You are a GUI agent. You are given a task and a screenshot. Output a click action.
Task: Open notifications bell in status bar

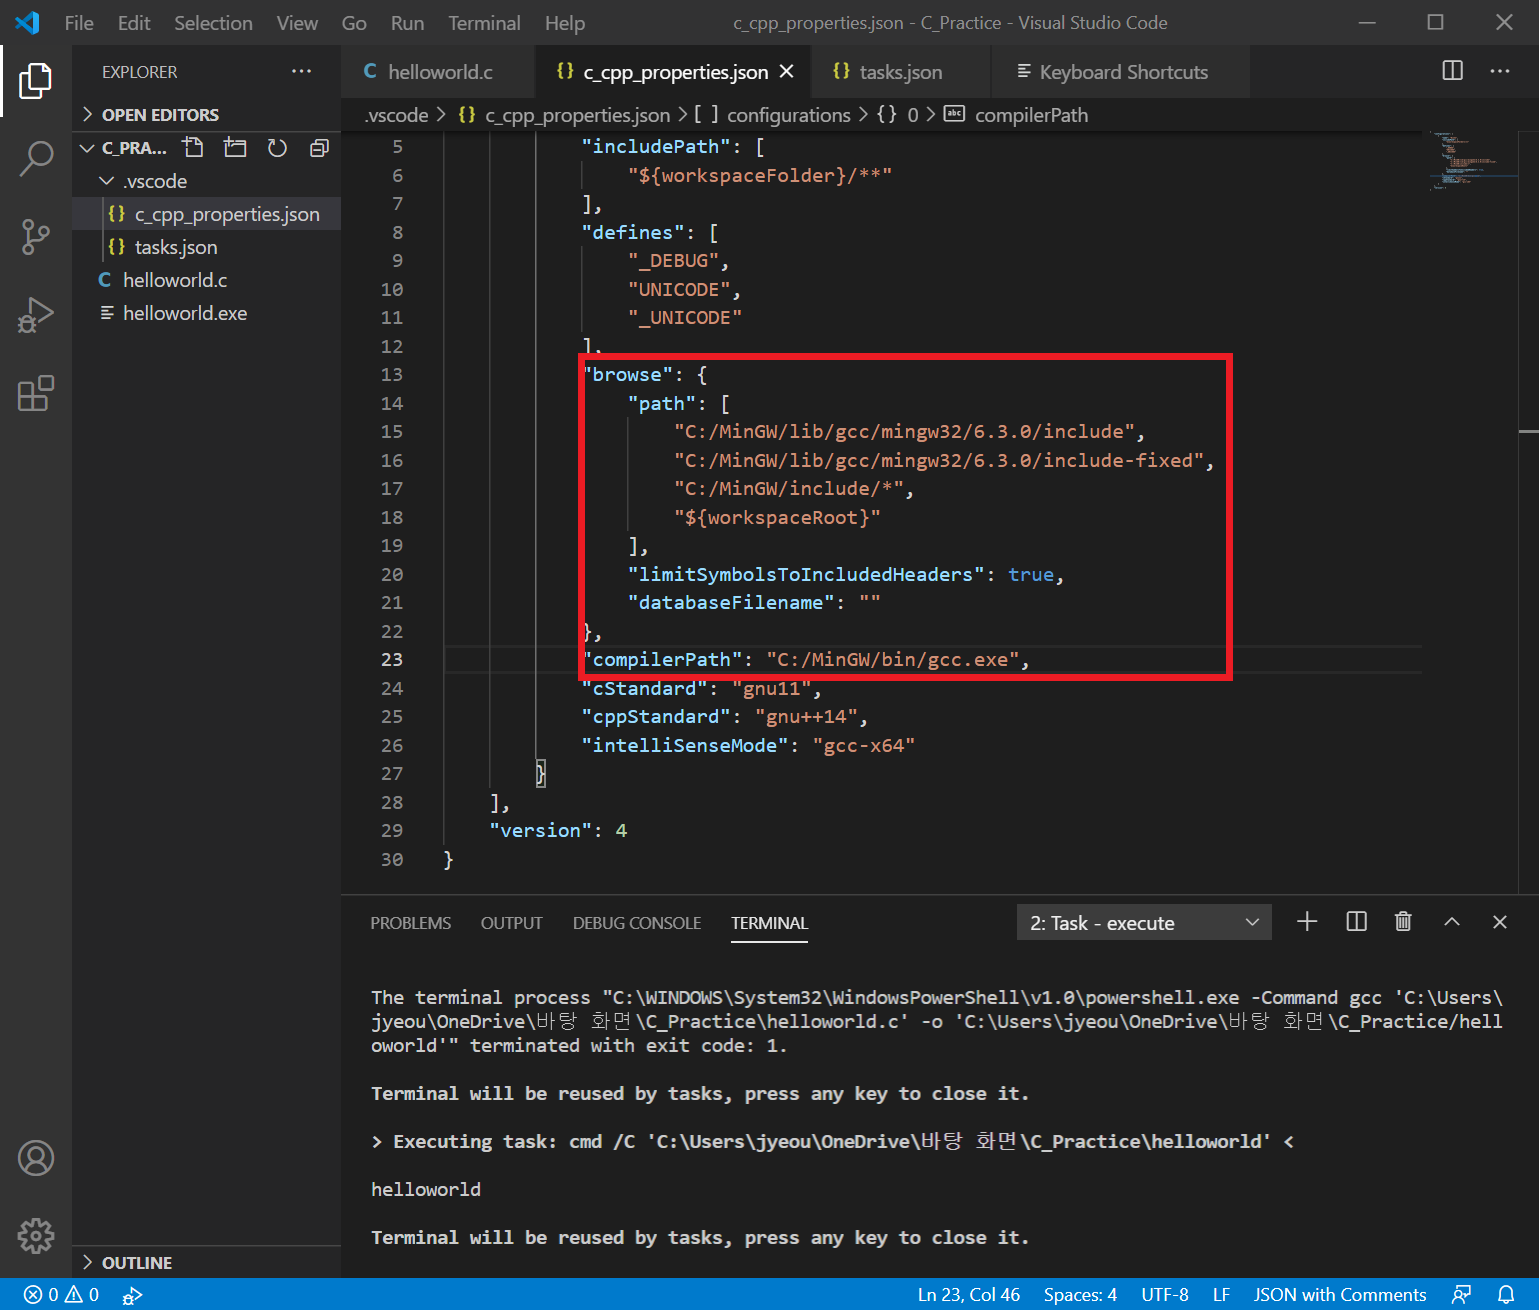point(1506,1295)
